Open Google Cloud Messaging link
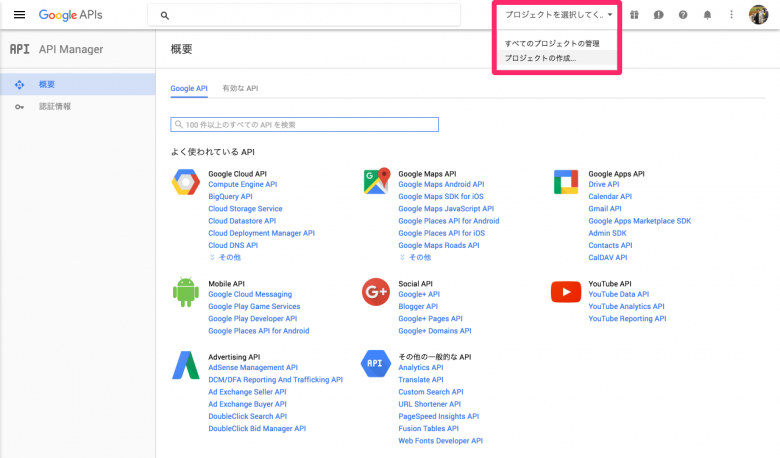Viewport: 780px width, 458px height. (250, 294)
